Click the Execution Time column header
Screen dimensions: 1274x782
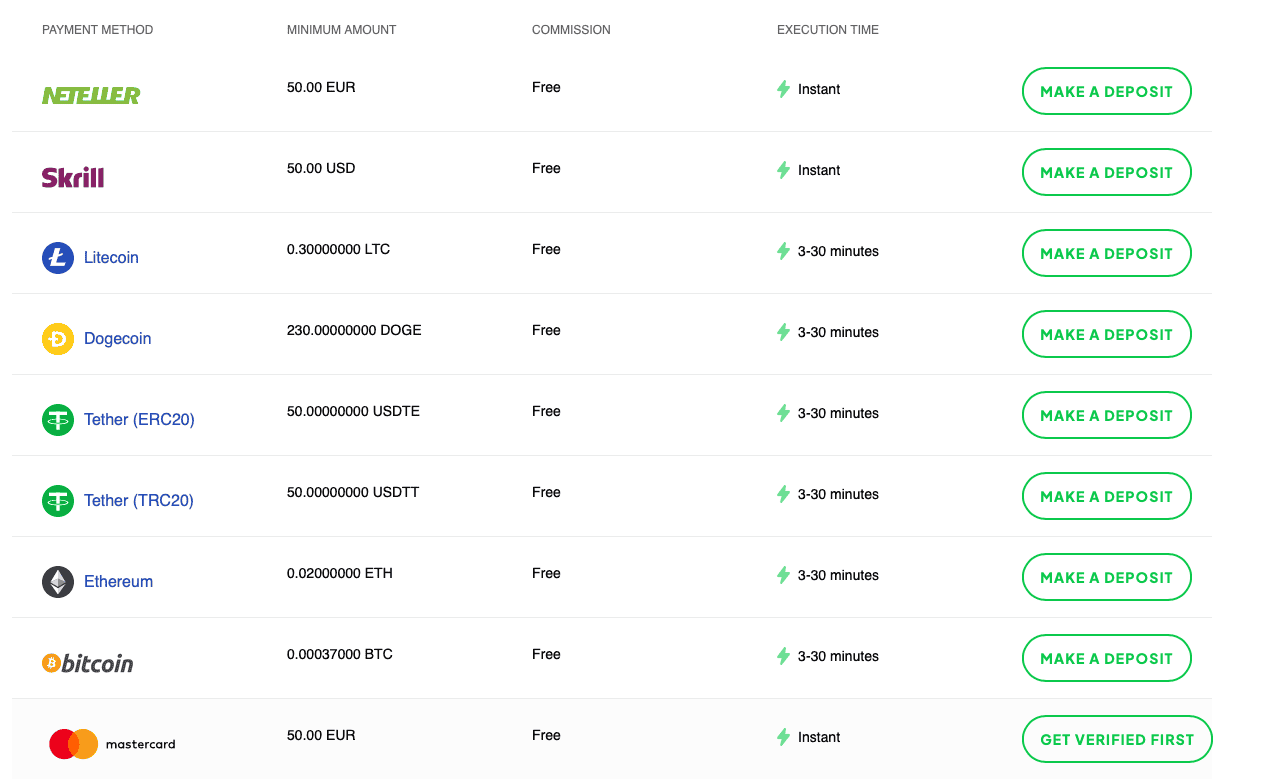[x=828, y=30]
